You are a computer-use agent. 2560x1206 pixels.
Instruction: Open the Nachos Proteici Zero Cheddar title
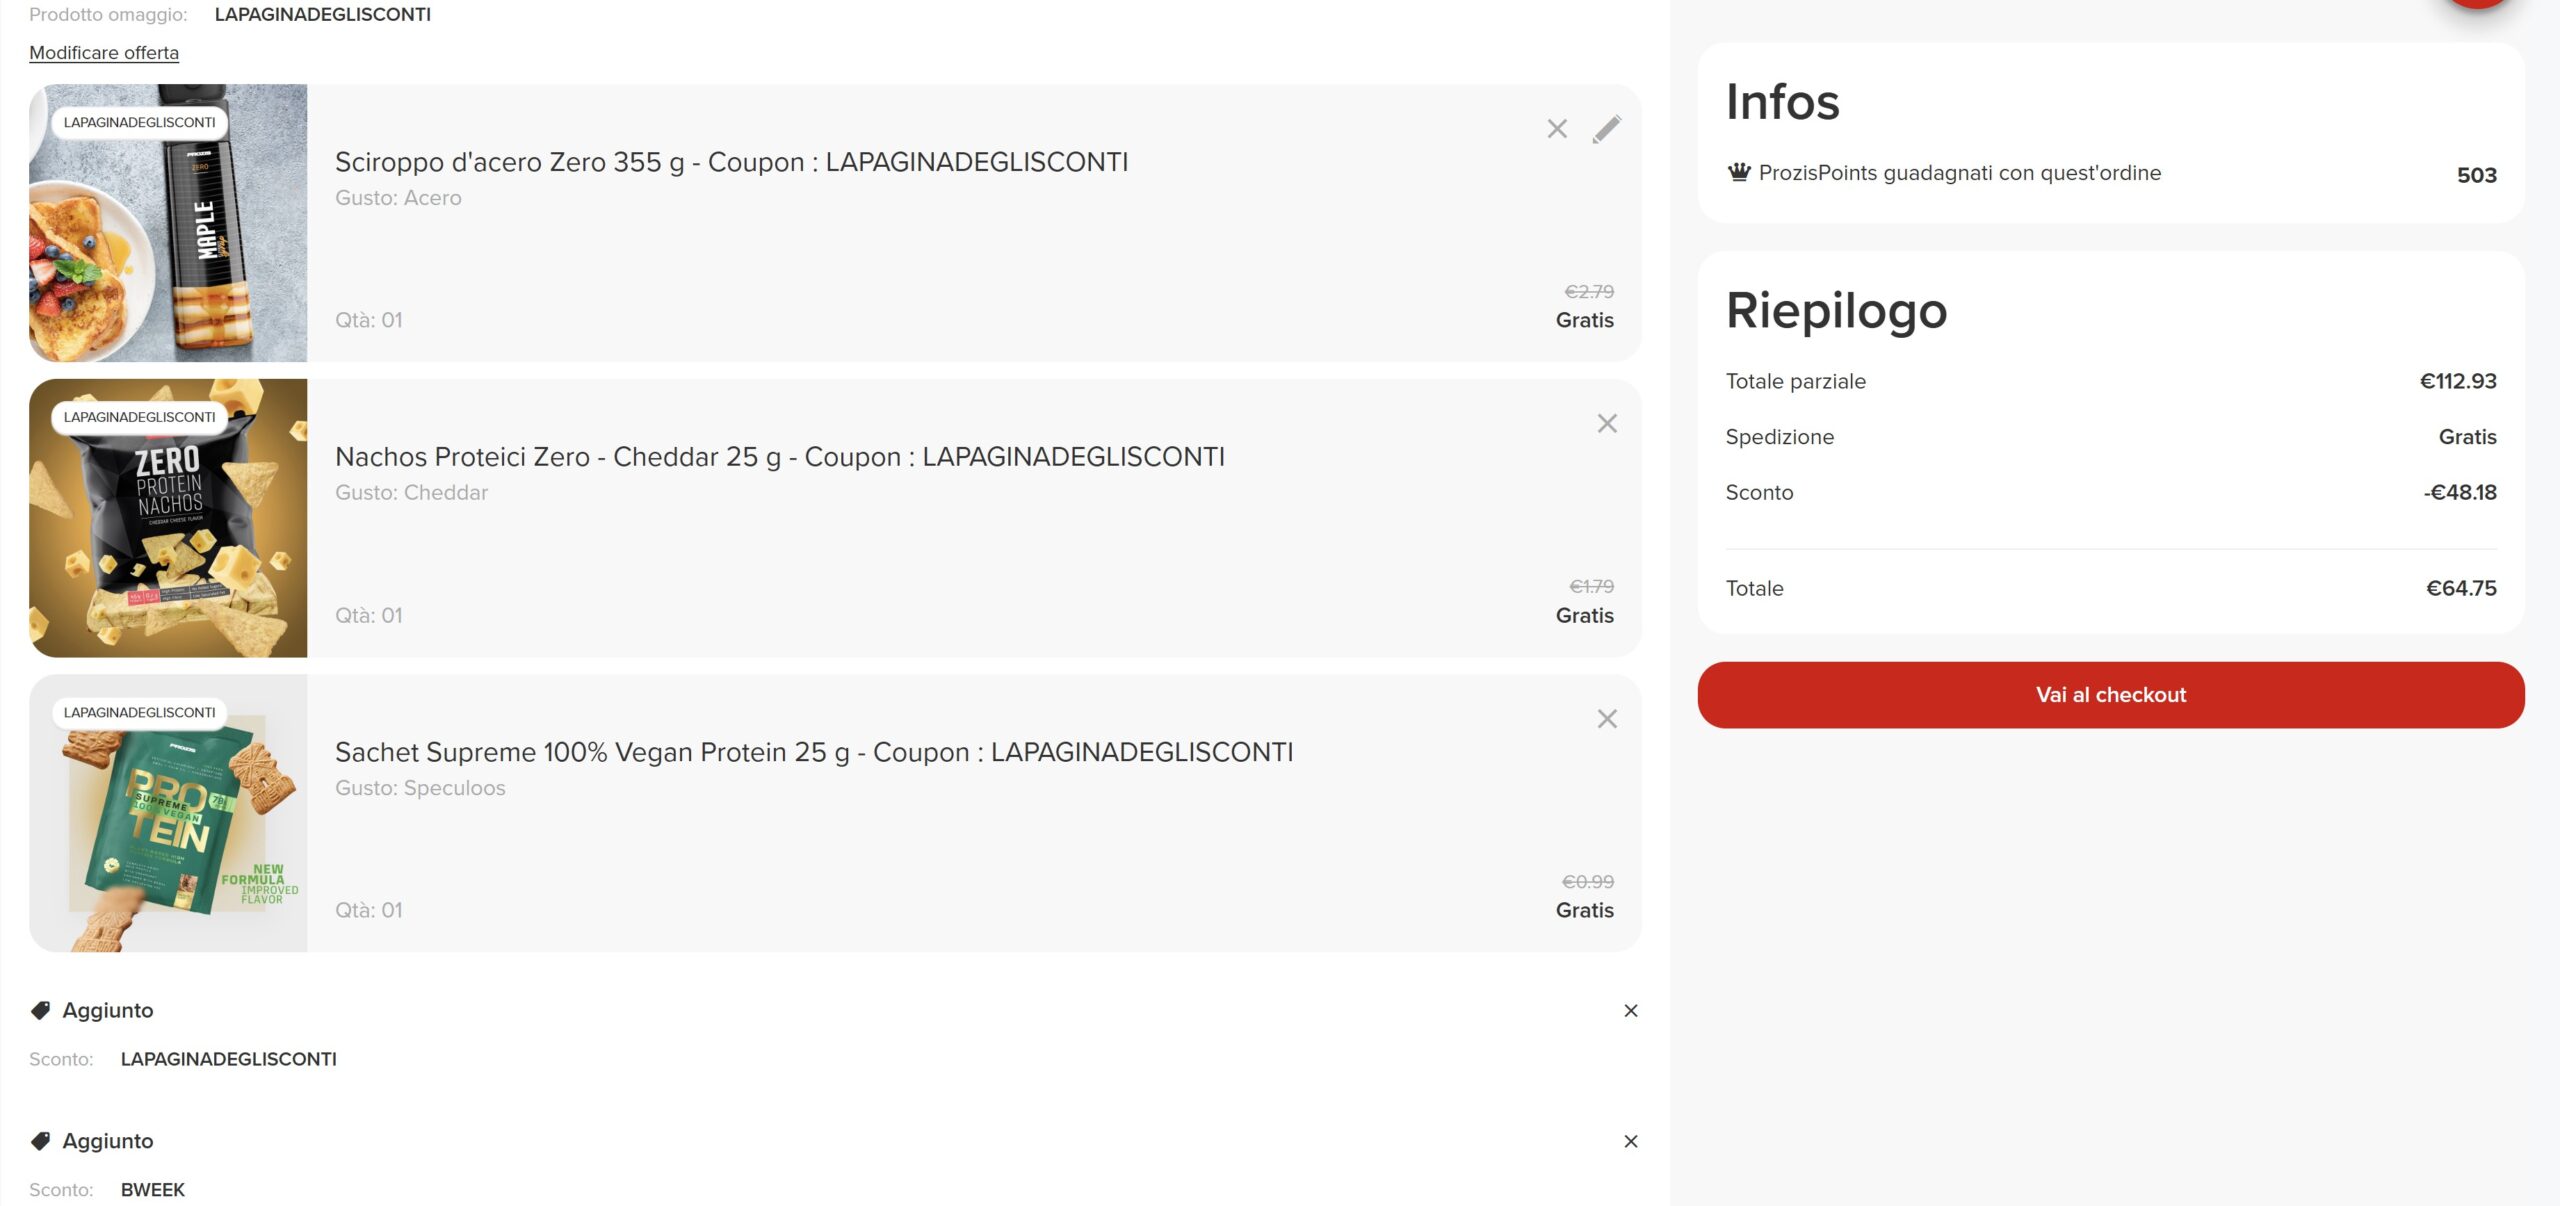[779, 457]
